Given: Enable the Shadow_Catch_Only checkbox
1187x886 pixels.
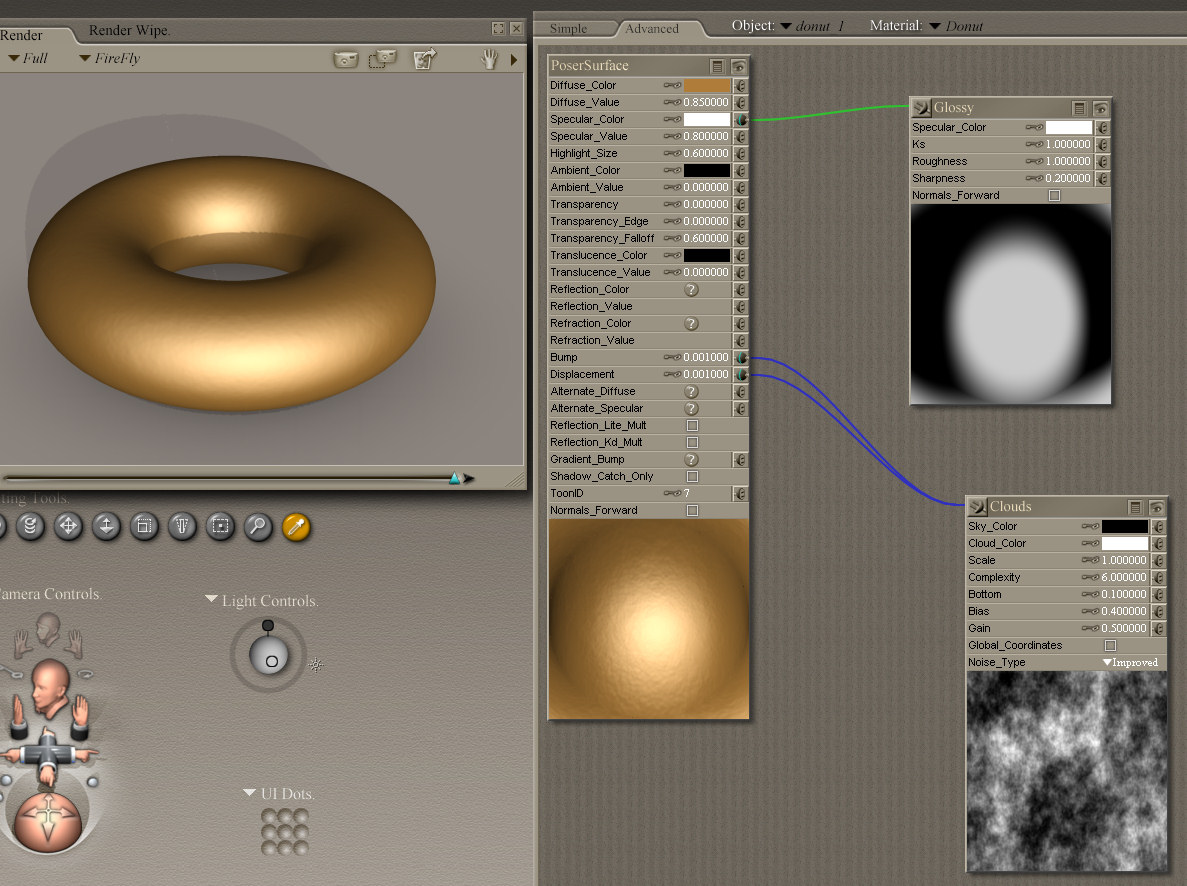Looking at the screenshot, I should tap(692, 477).
